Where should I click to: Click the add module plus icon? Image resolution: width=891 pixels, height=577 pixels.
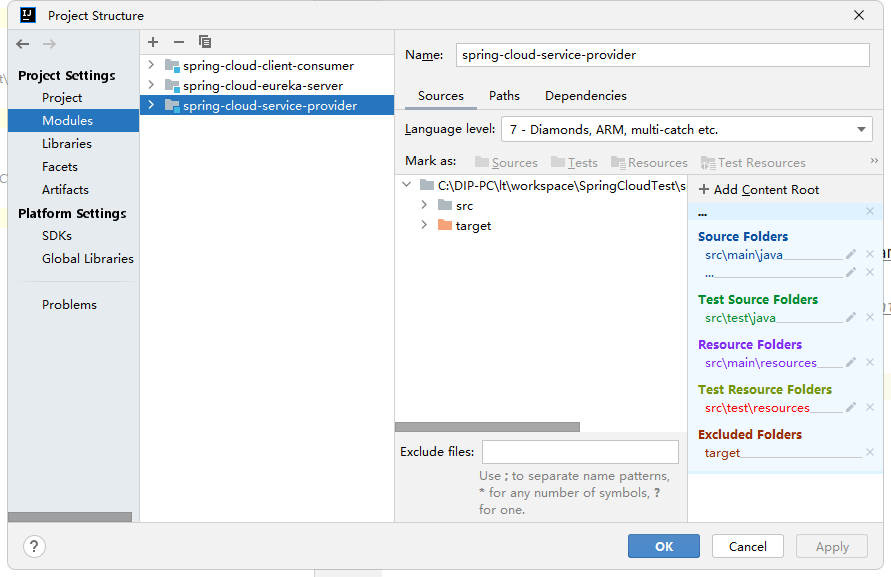point(153,42)
